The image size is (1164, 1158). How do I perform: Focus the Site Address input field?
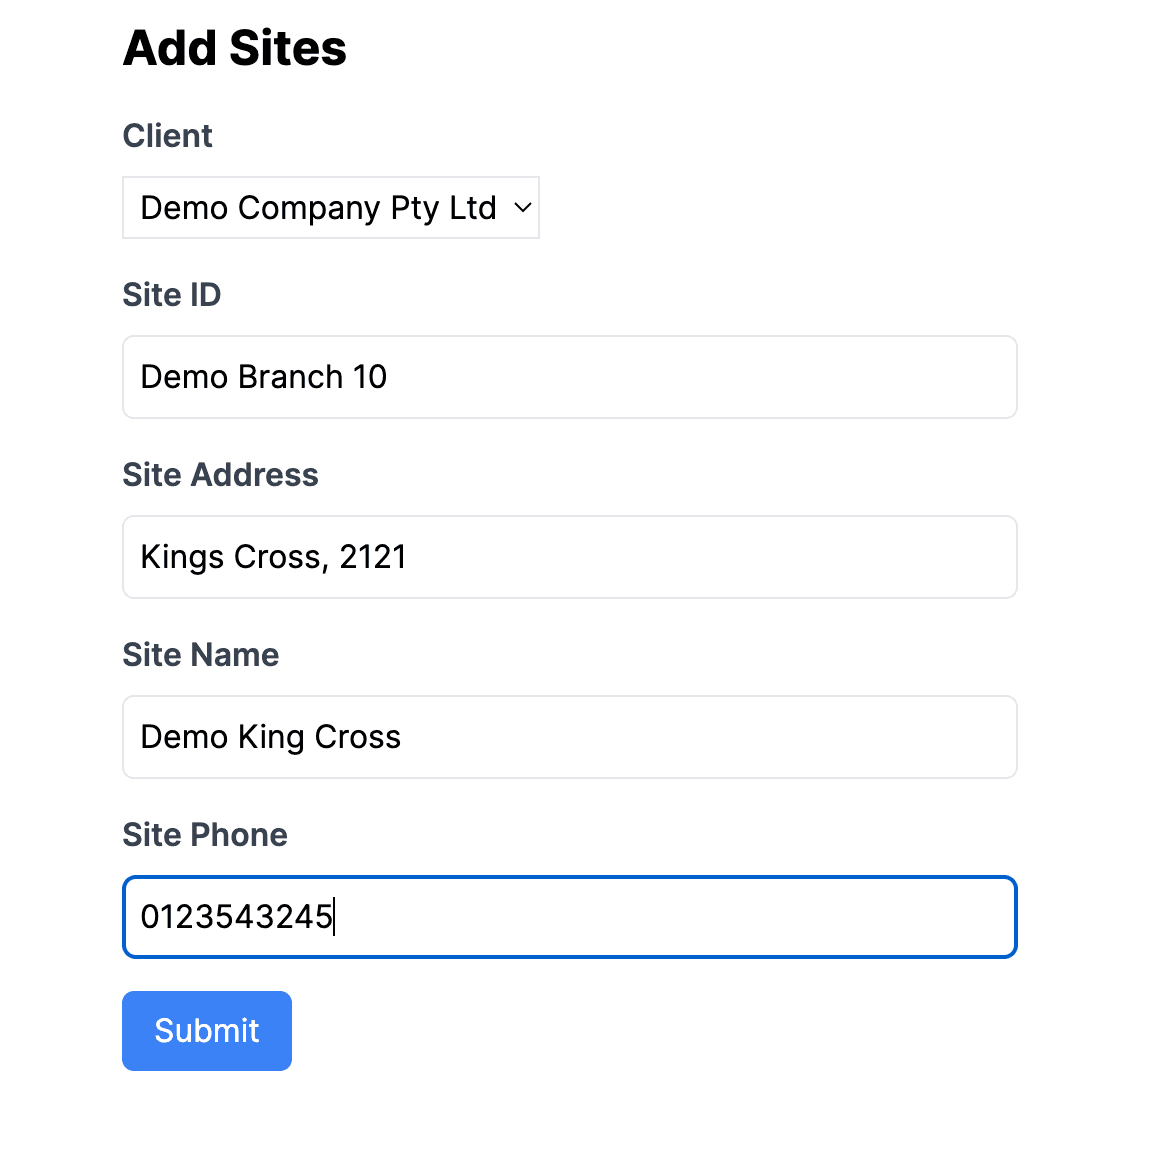coord(569,557)
